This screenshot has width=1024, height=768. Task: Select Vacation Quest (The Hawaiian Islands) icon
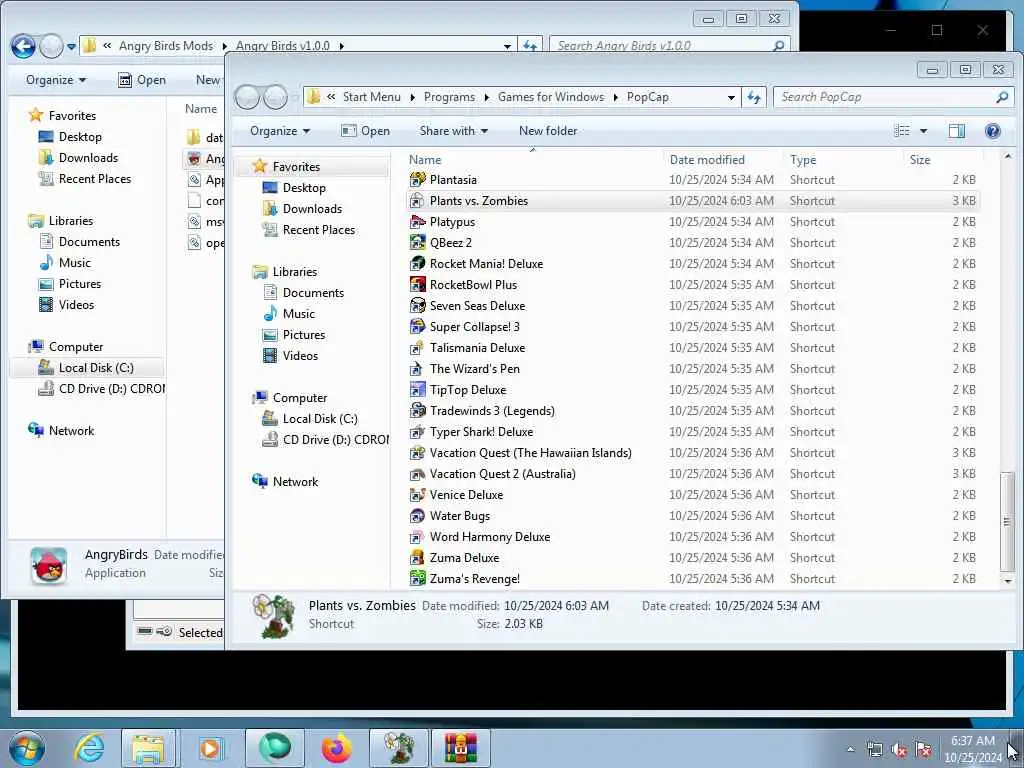click(x=417, y=453)
